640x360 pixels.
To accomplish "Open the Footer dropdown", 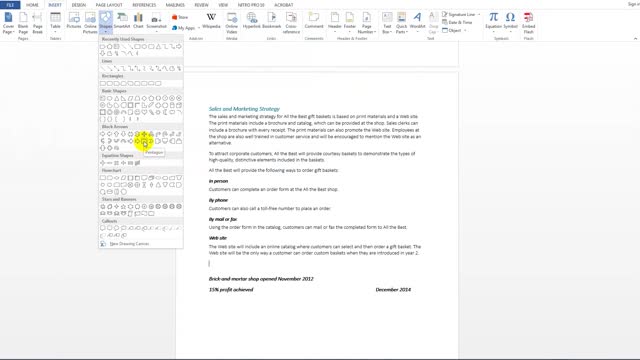I will pyautogui.click(x=350, y=23).
